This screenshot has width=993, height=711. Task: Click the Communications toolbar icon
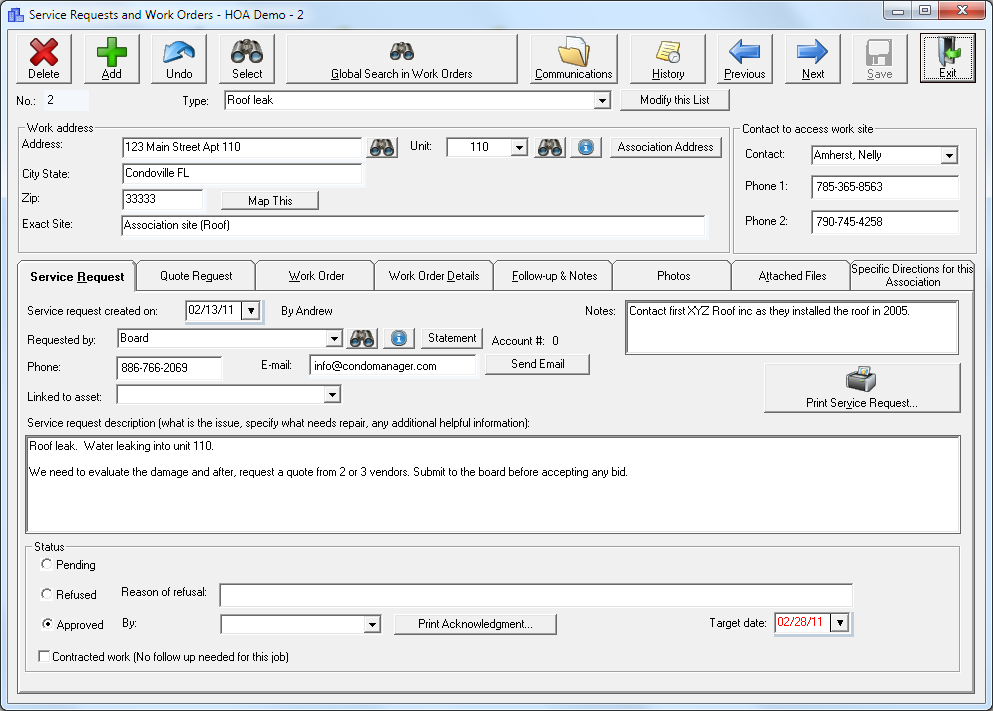click(572, 57)
